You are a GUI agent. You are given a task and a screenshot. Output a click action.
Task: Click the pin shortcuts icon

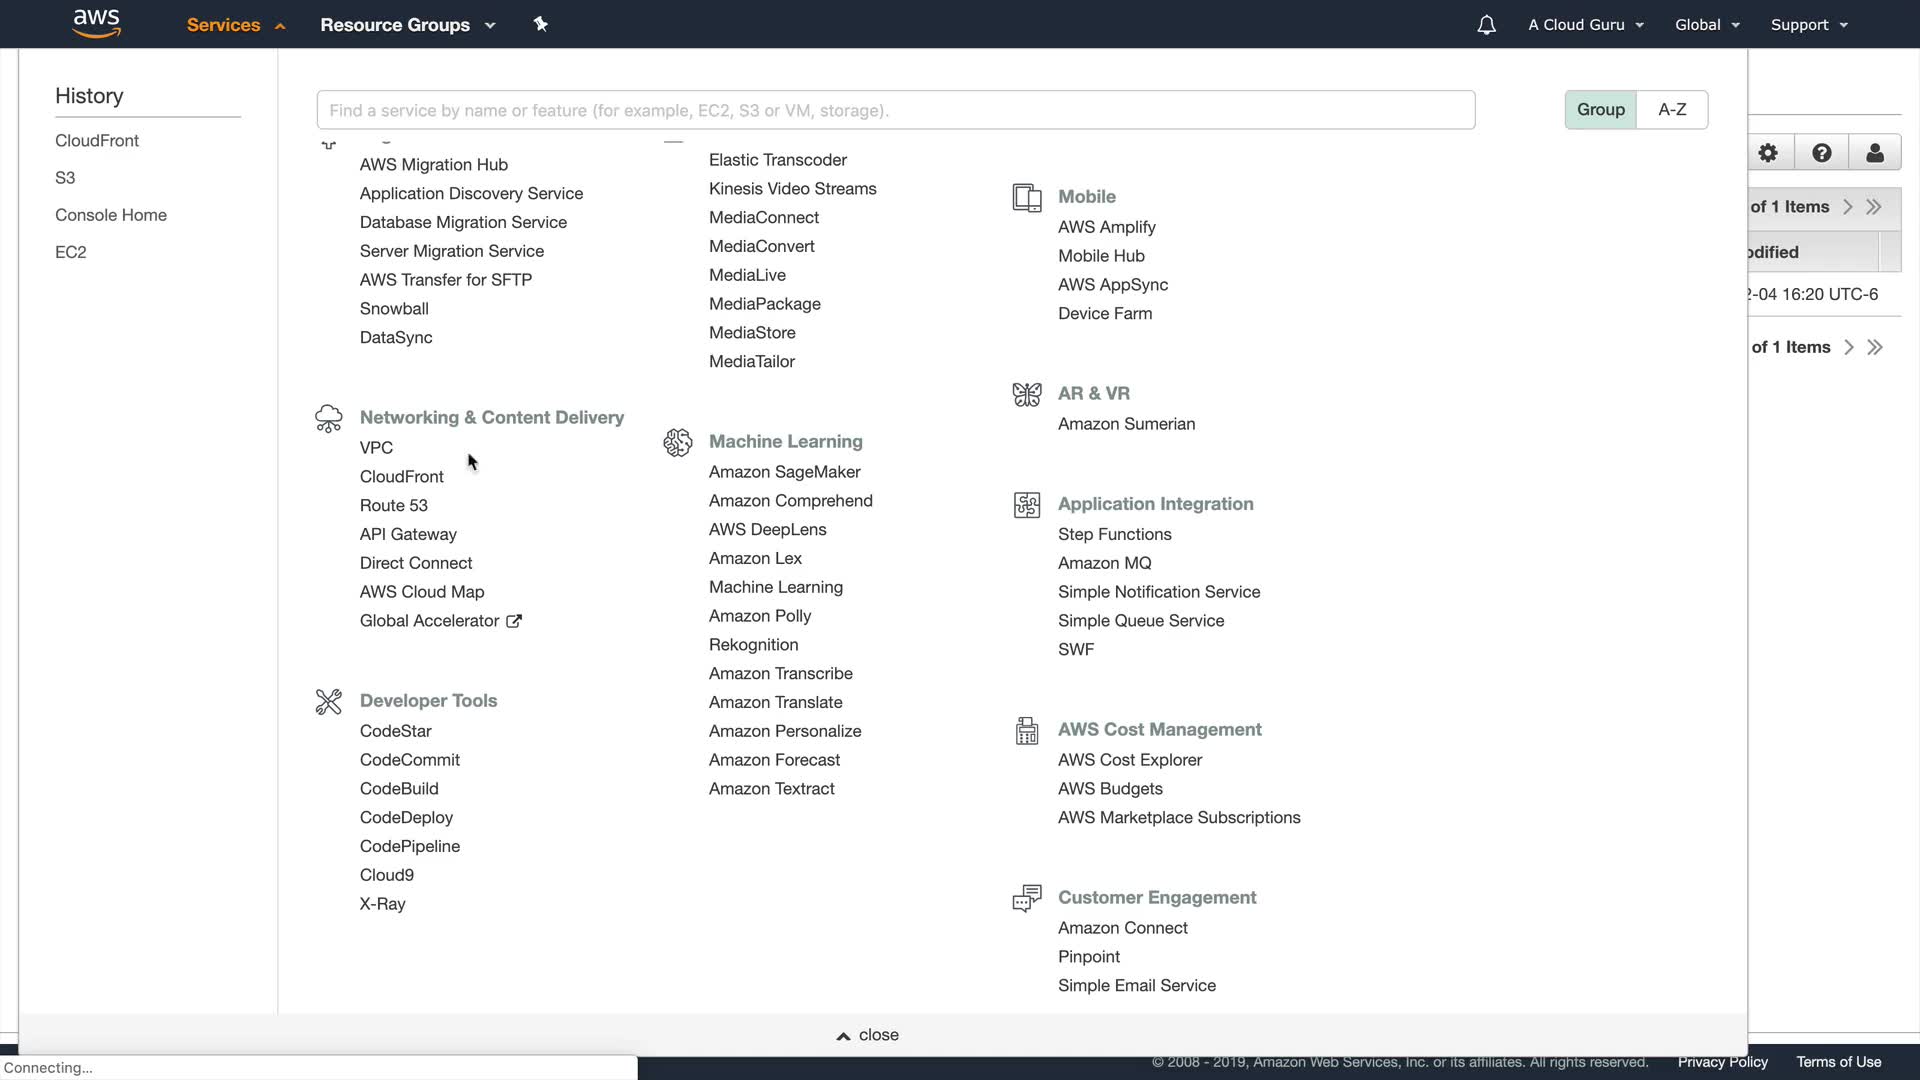541,24
